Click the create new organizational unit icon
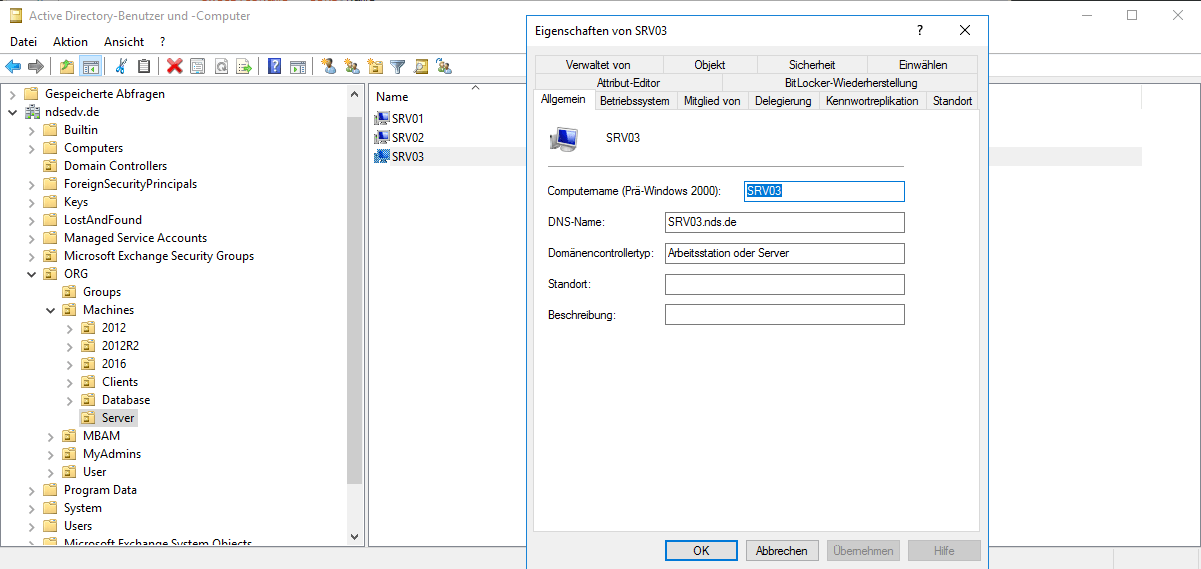Viewport: 1201px width, 569px height. (x=375, y=67)
